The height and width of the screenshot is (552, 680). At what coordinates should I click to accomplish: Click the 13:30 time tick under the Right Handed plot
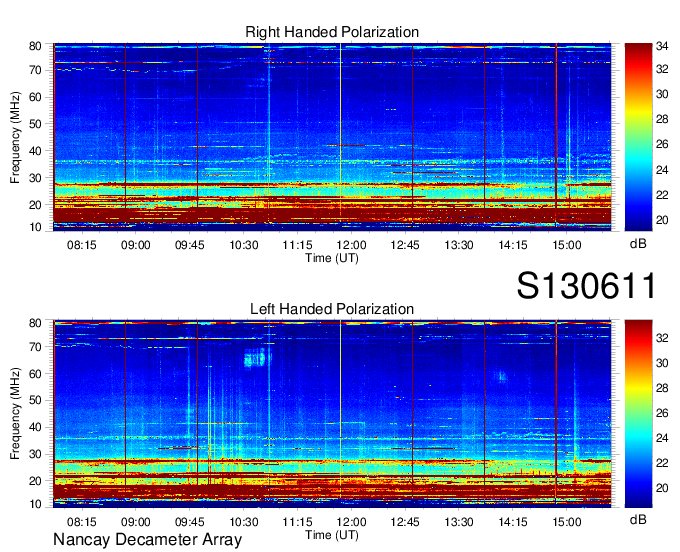459,245
